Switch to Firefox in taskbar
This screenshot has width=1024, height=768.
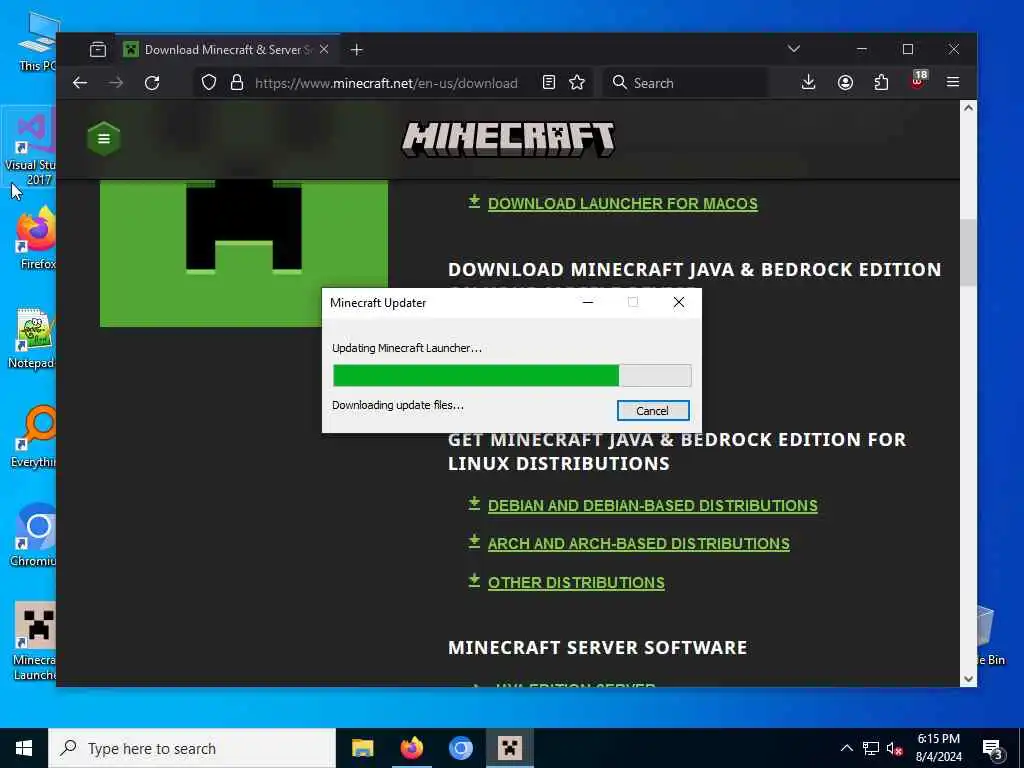pos(411,748)
